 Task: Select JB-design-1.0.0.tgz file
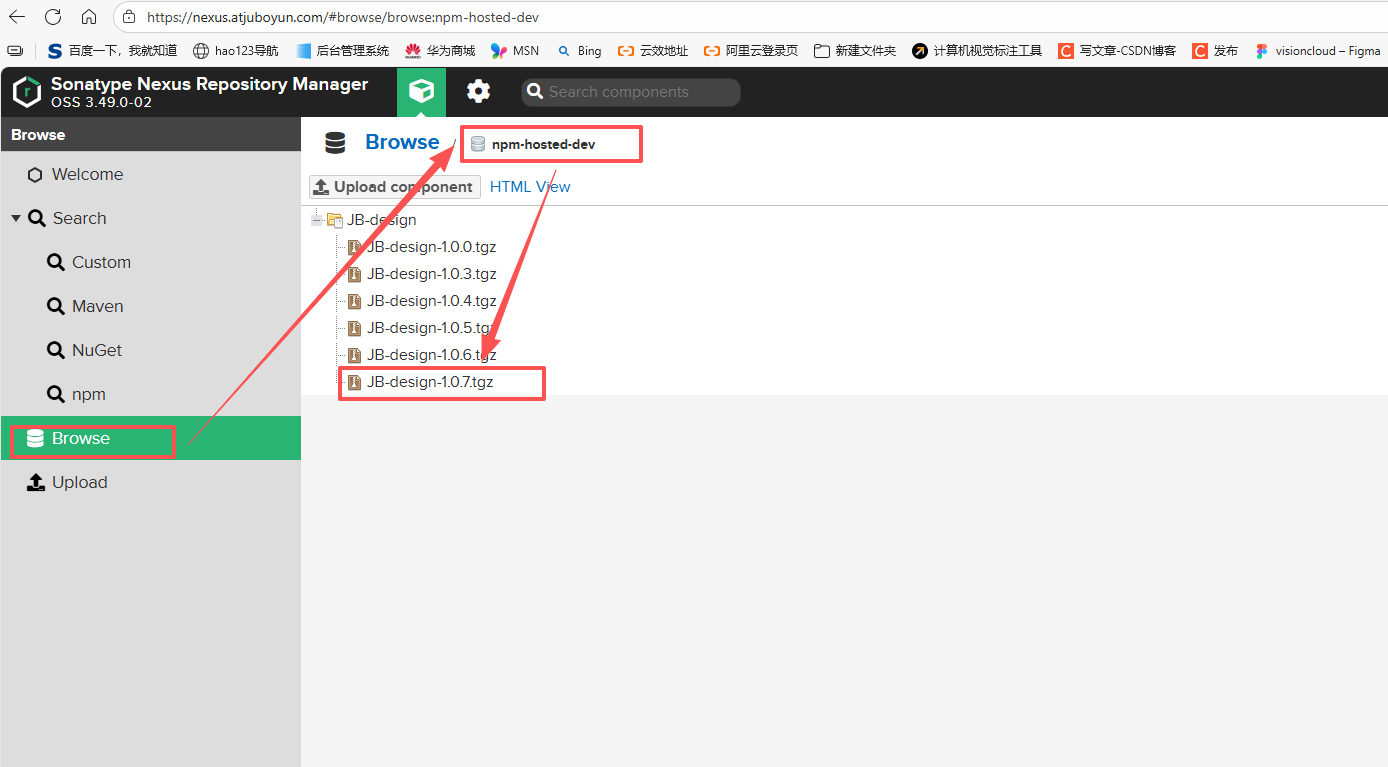[x=431, y=247]
